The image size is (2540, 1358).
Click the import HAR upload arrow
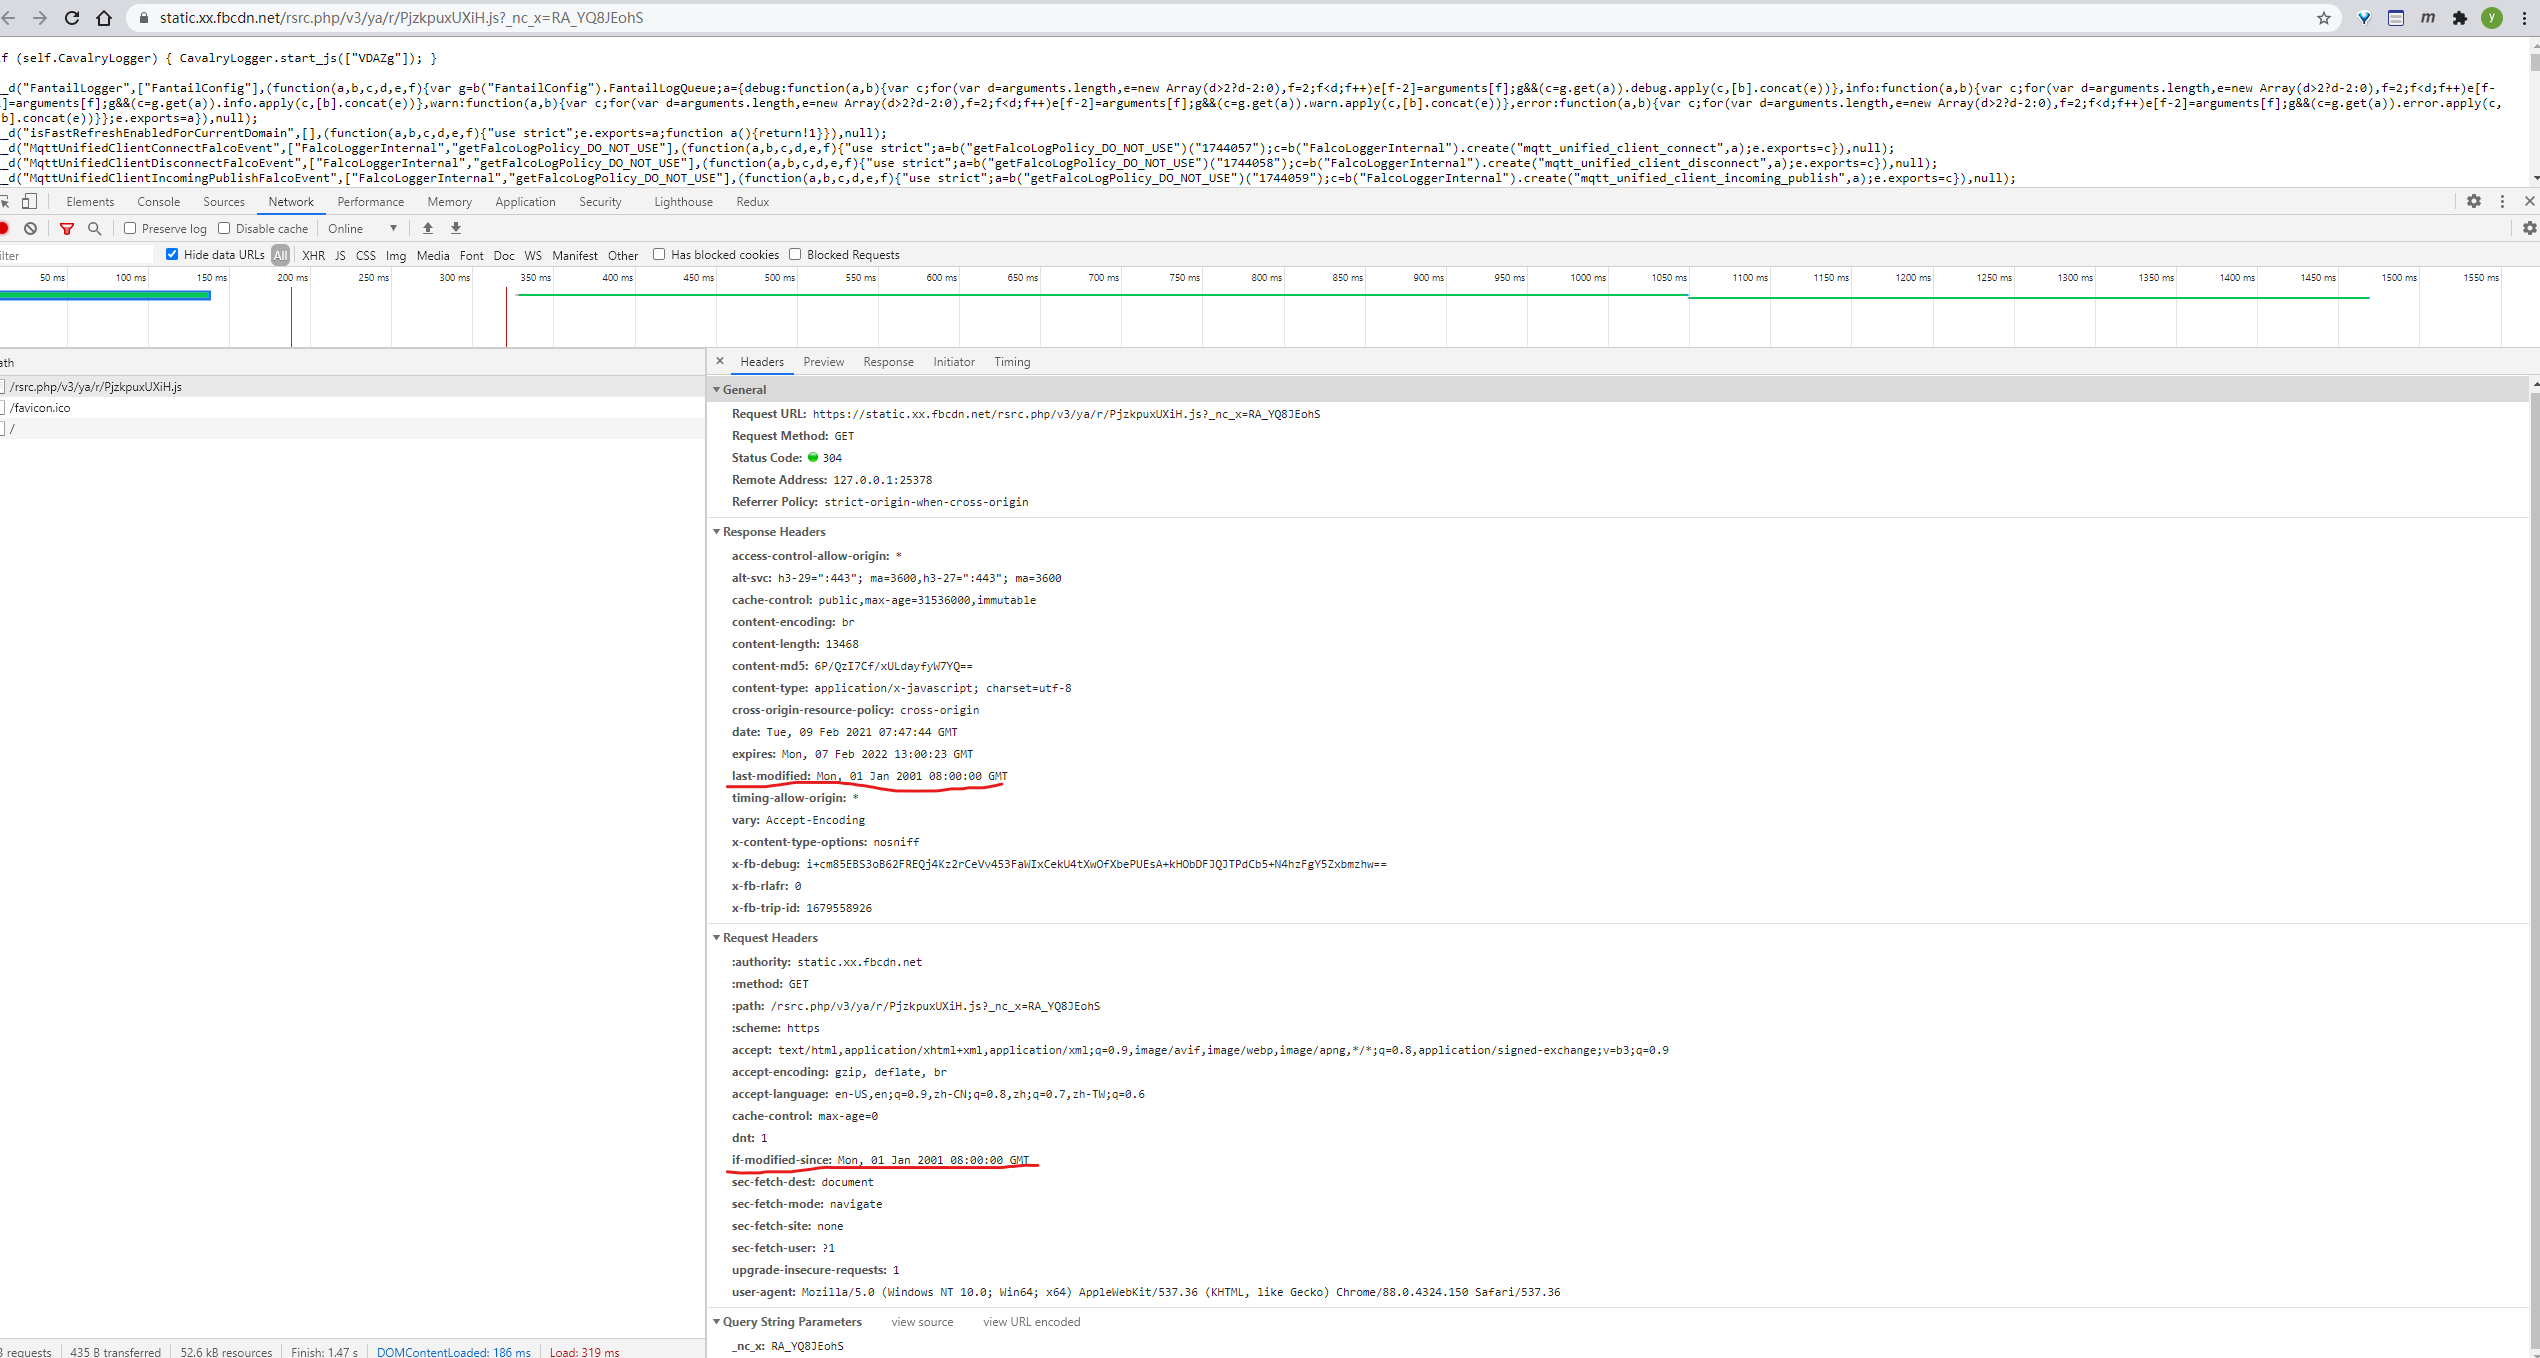pos(428,229)
